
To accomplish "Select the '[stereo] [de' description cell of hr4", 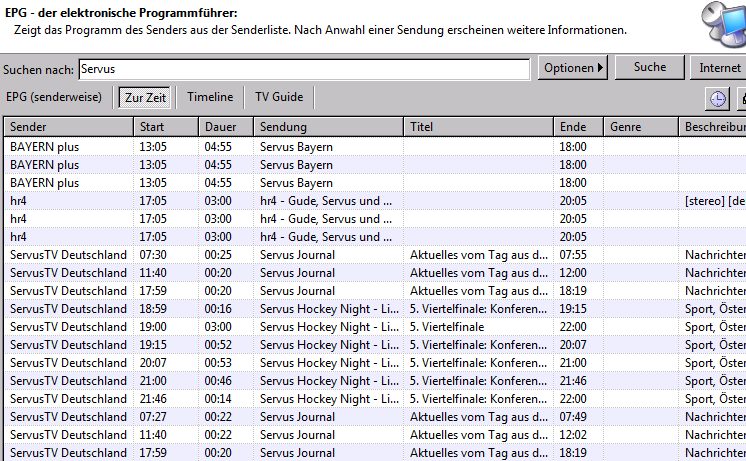I will [714, 201].
